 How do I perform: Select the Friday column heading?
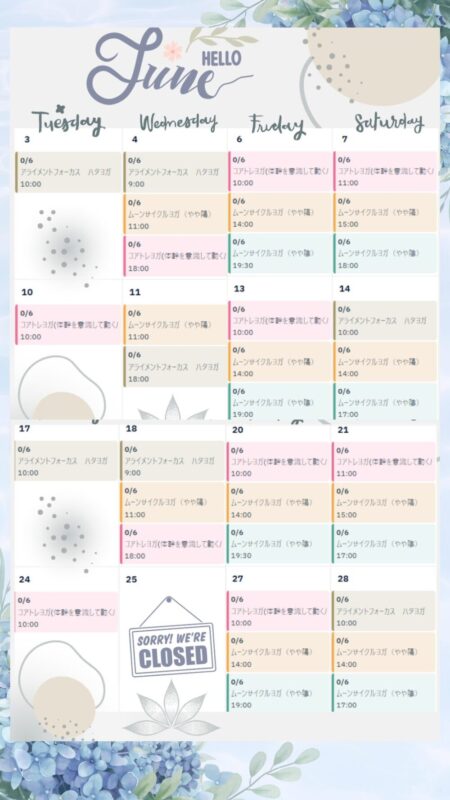[277, 126]
